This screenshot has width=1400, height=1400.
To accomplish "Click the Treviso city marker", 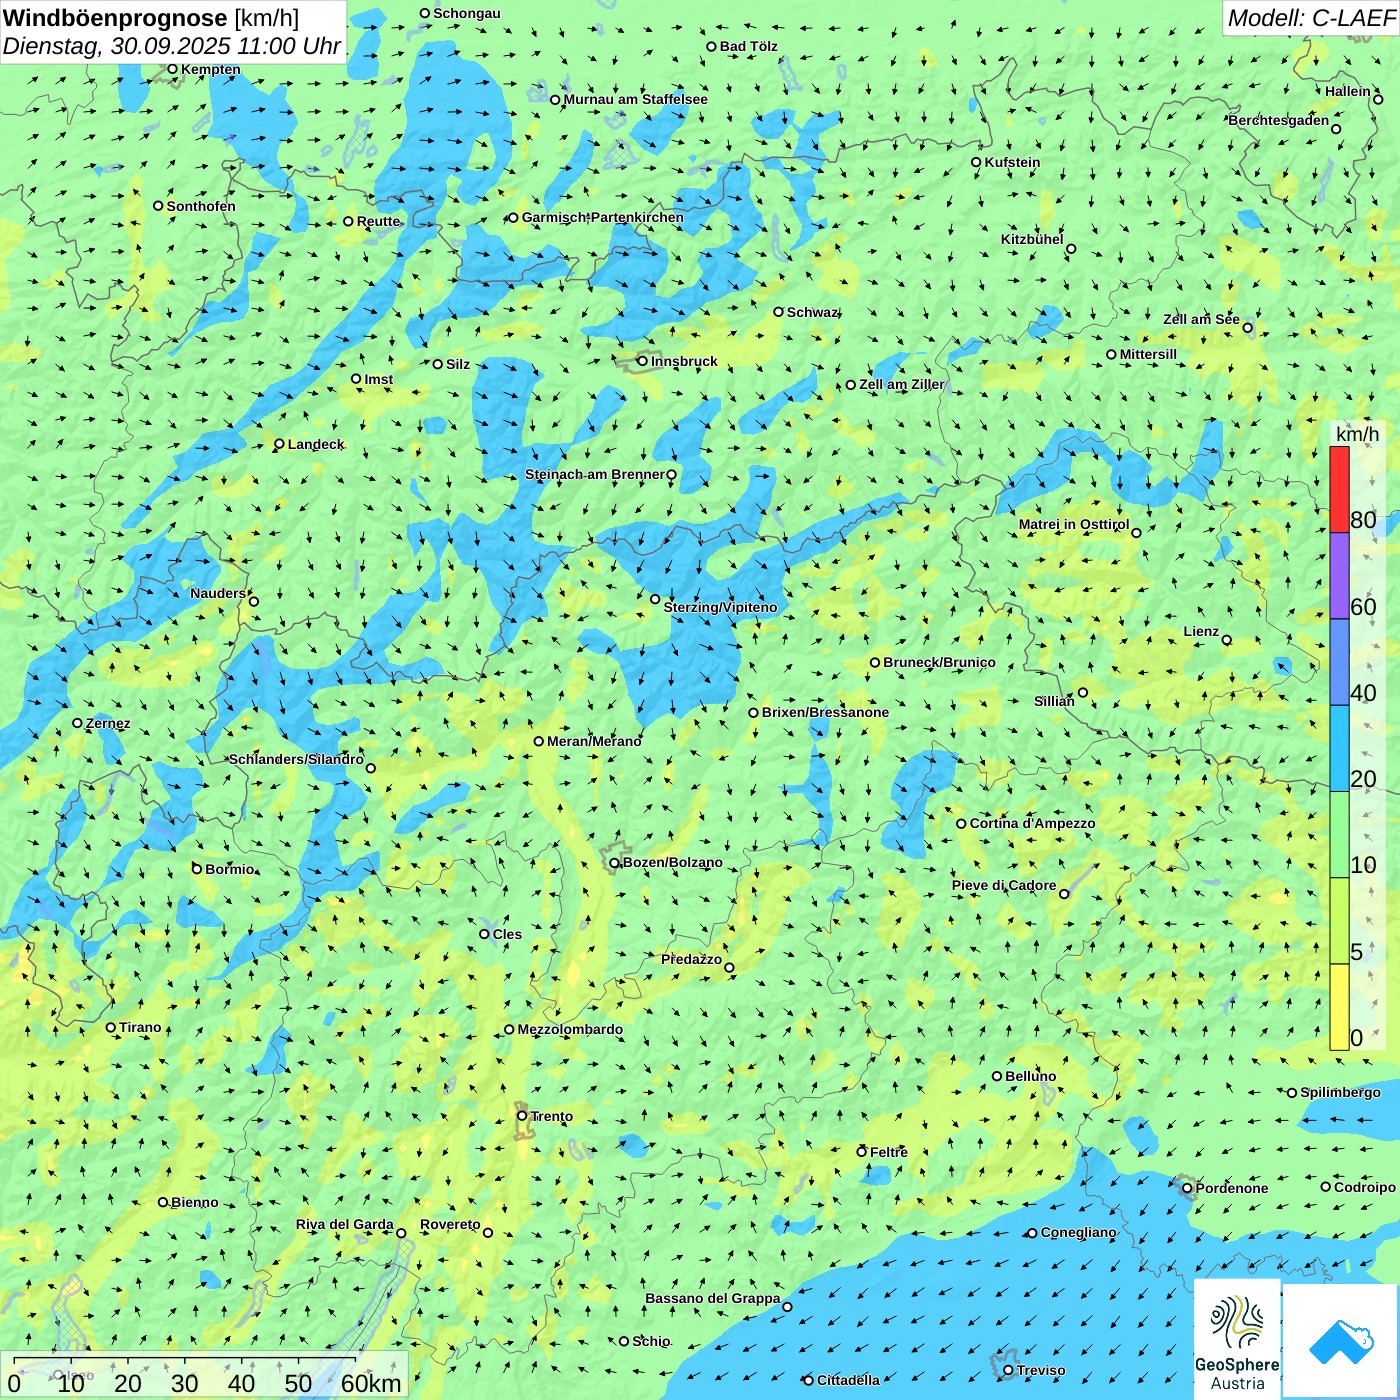I will (1008, 1370).
